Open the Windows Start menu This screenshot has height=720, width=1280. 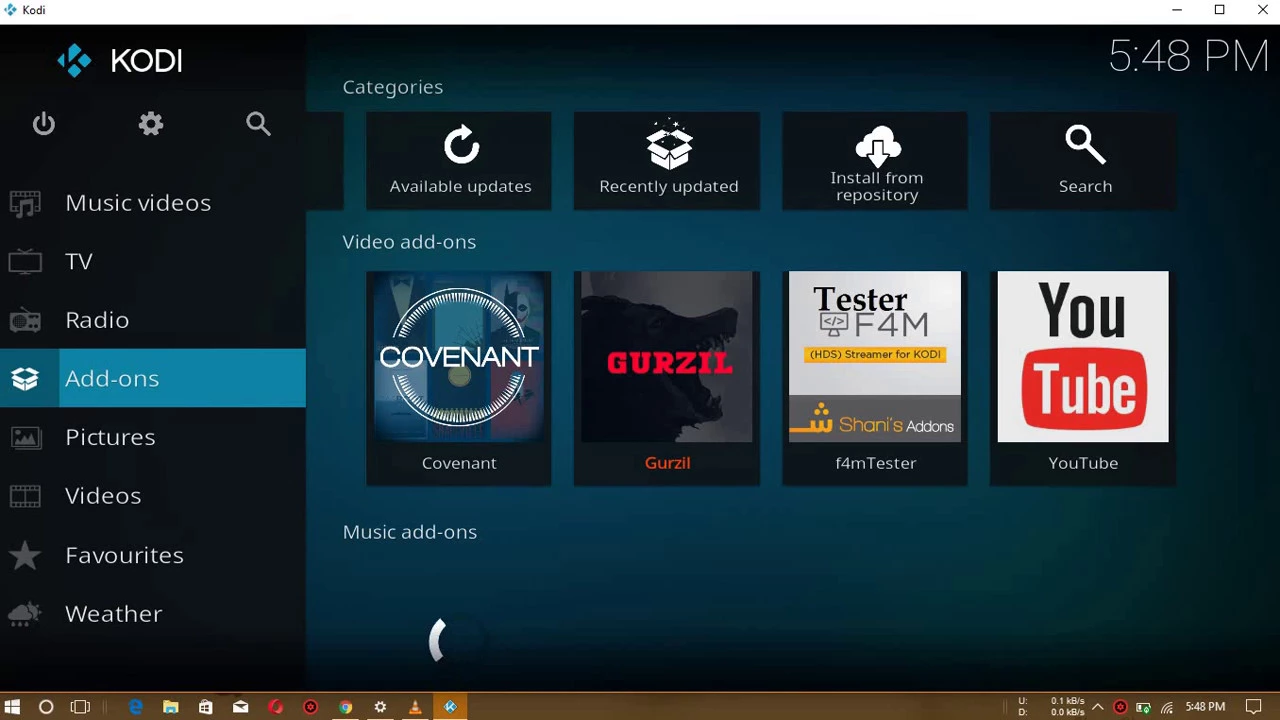pyautogui.click(x=13, y=707)
